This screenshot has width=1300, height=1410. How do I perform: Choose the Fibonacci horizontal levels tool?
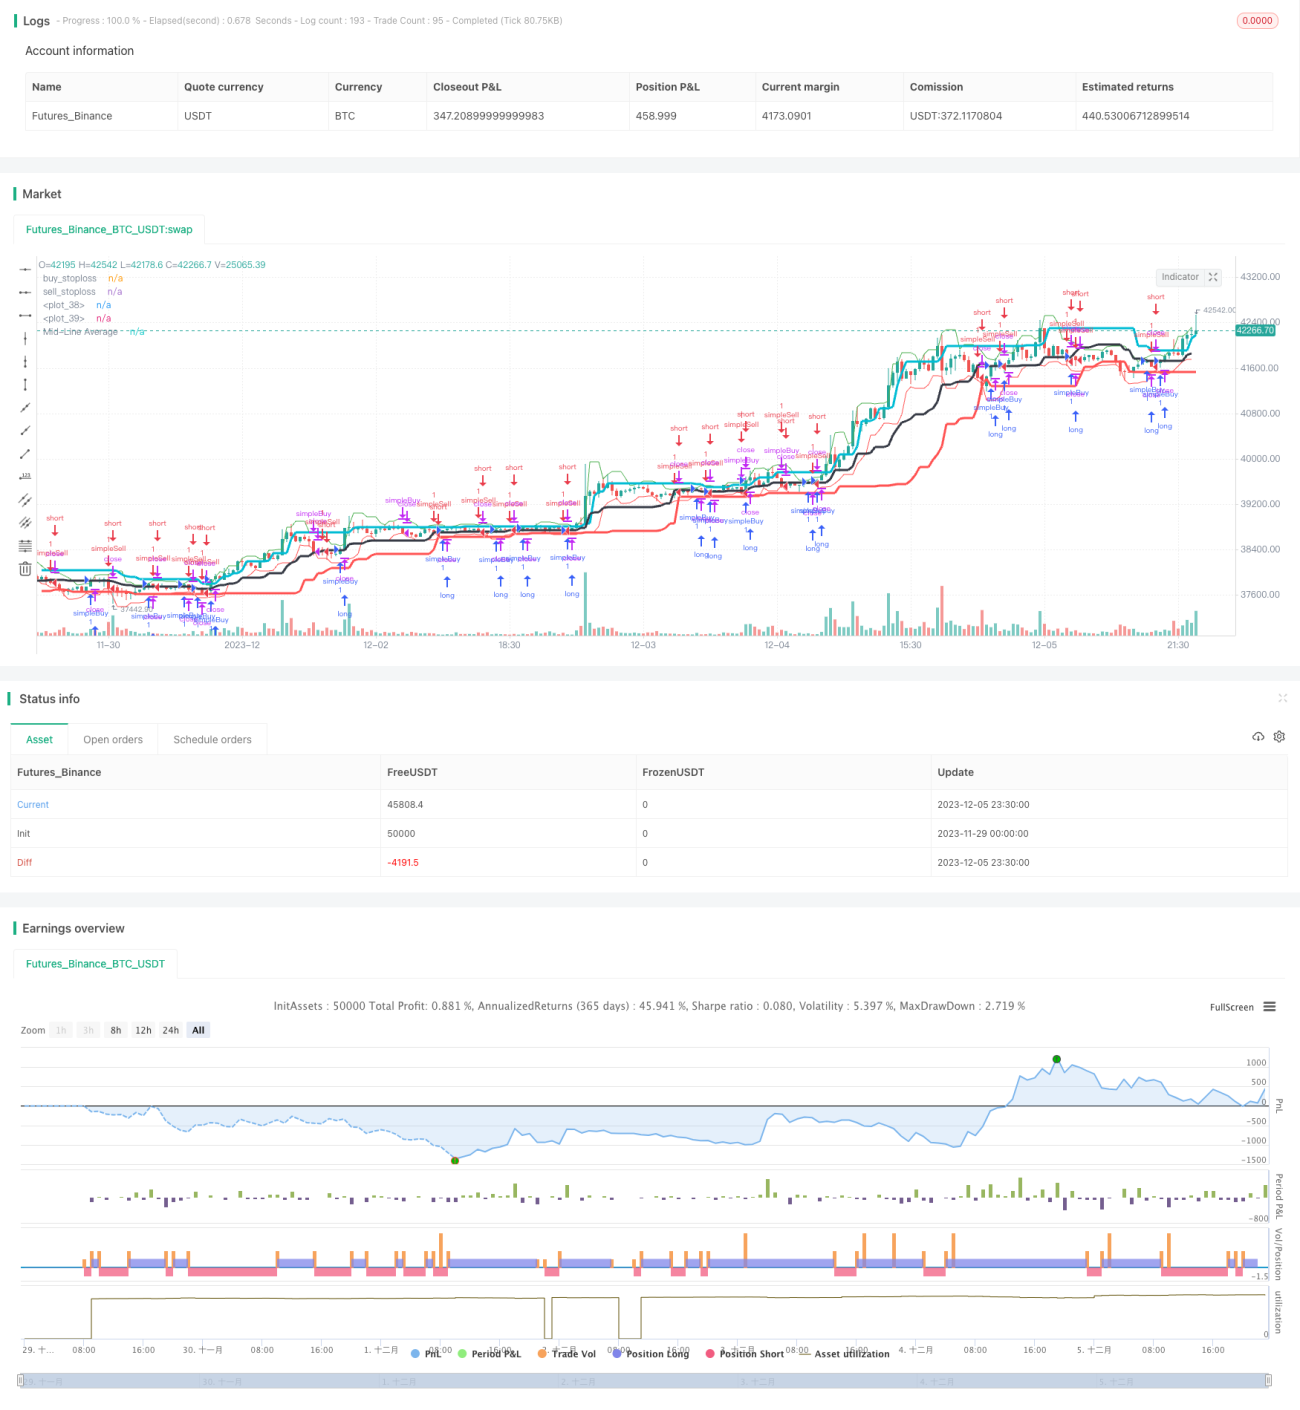click(x=25, y=545)
